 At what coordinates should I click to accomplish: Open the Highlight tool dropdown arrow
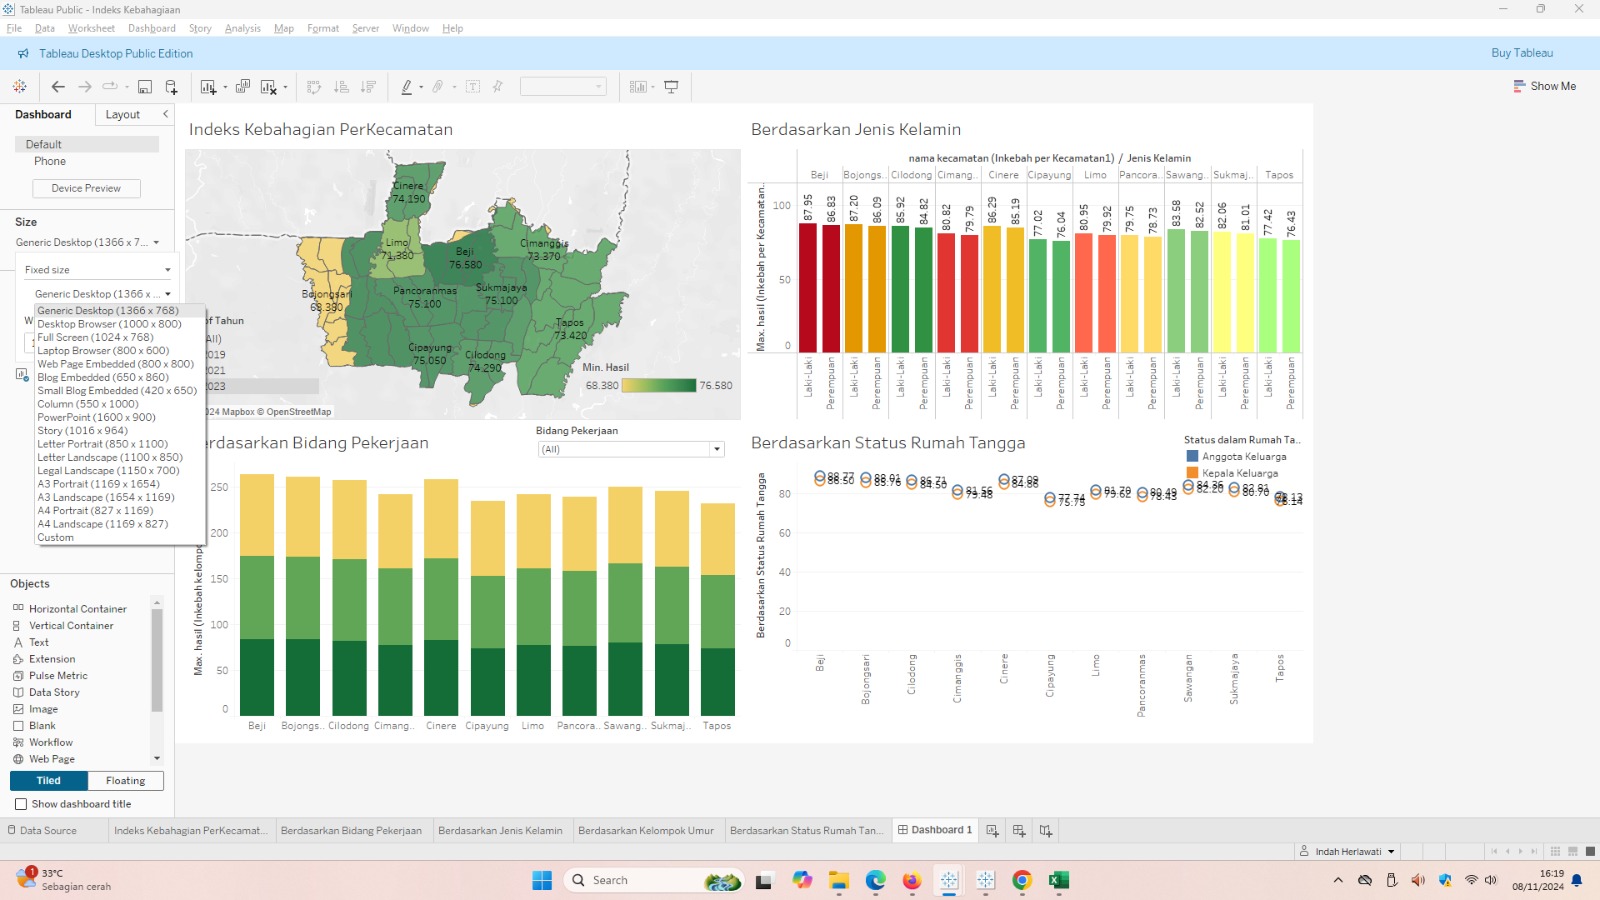tap(421, 87)
